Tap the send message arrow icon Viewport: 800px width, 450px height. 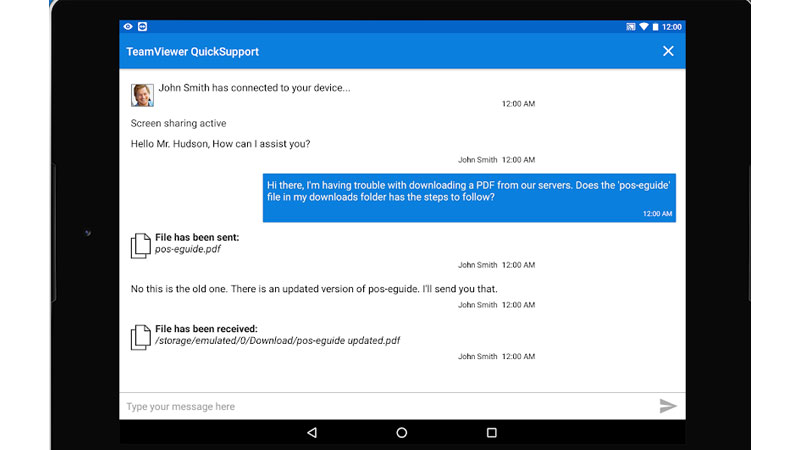pos(667,406)
